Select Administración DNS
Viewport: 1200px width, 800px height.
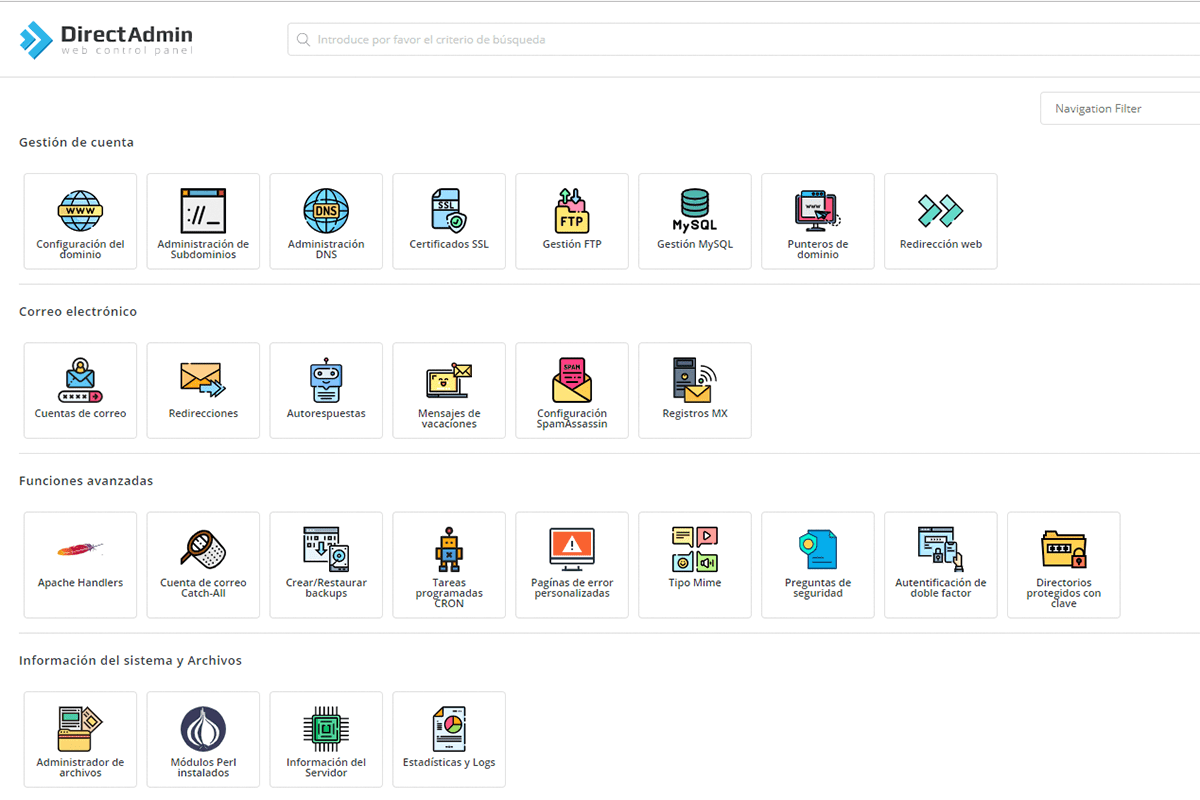point(326,221)
